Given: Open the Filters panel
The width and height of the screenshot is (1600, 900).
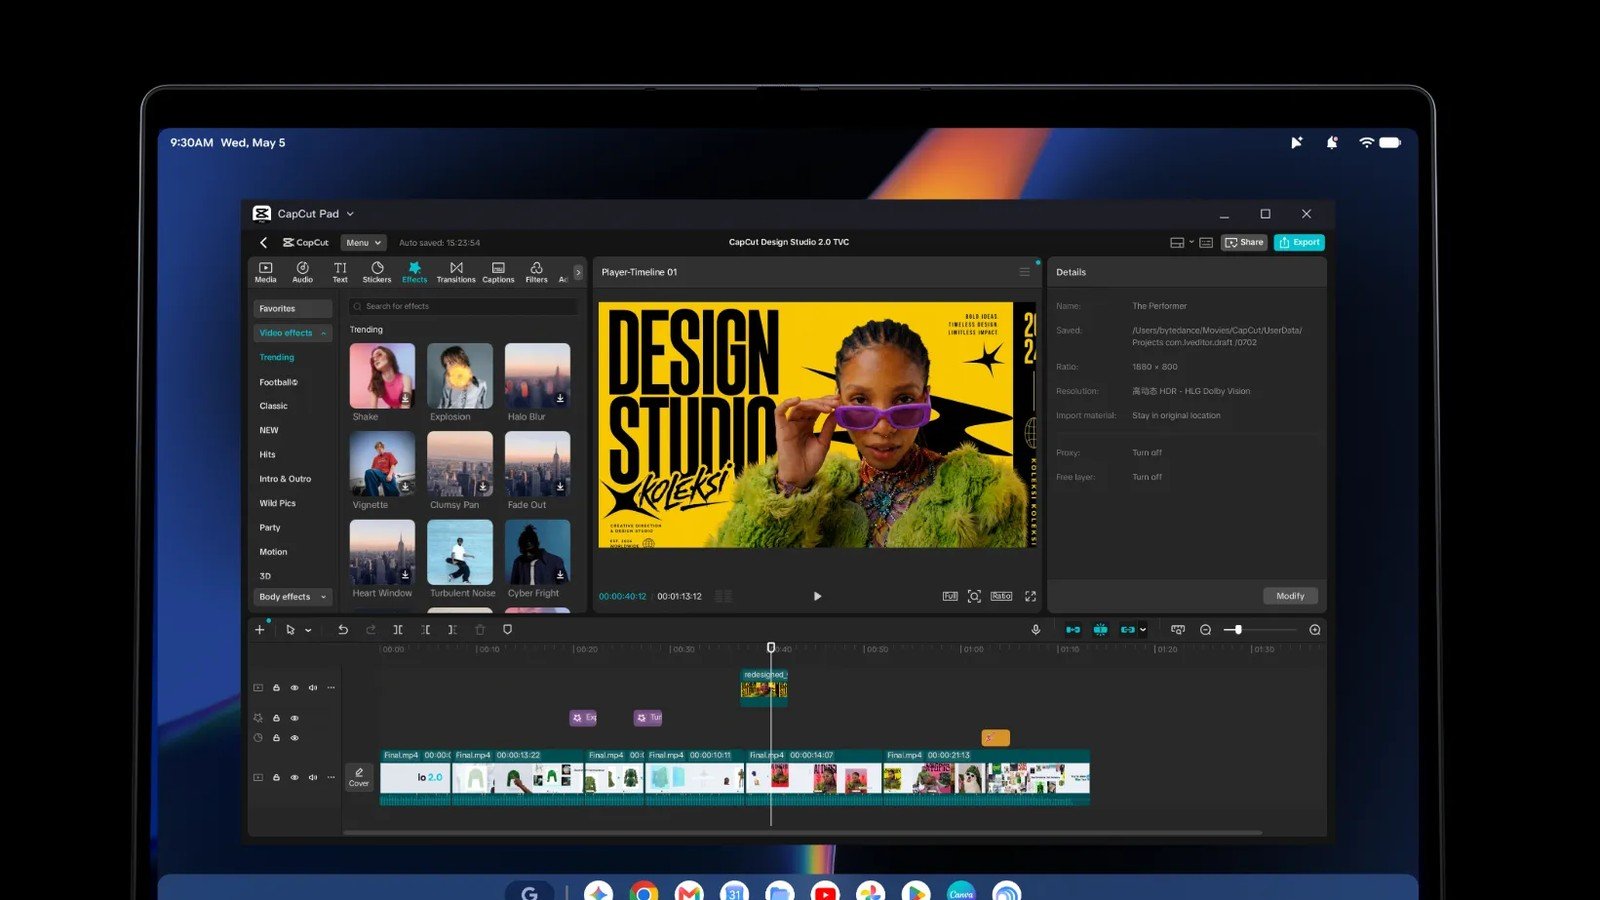Looking at the screenshot, I should 536,272.
